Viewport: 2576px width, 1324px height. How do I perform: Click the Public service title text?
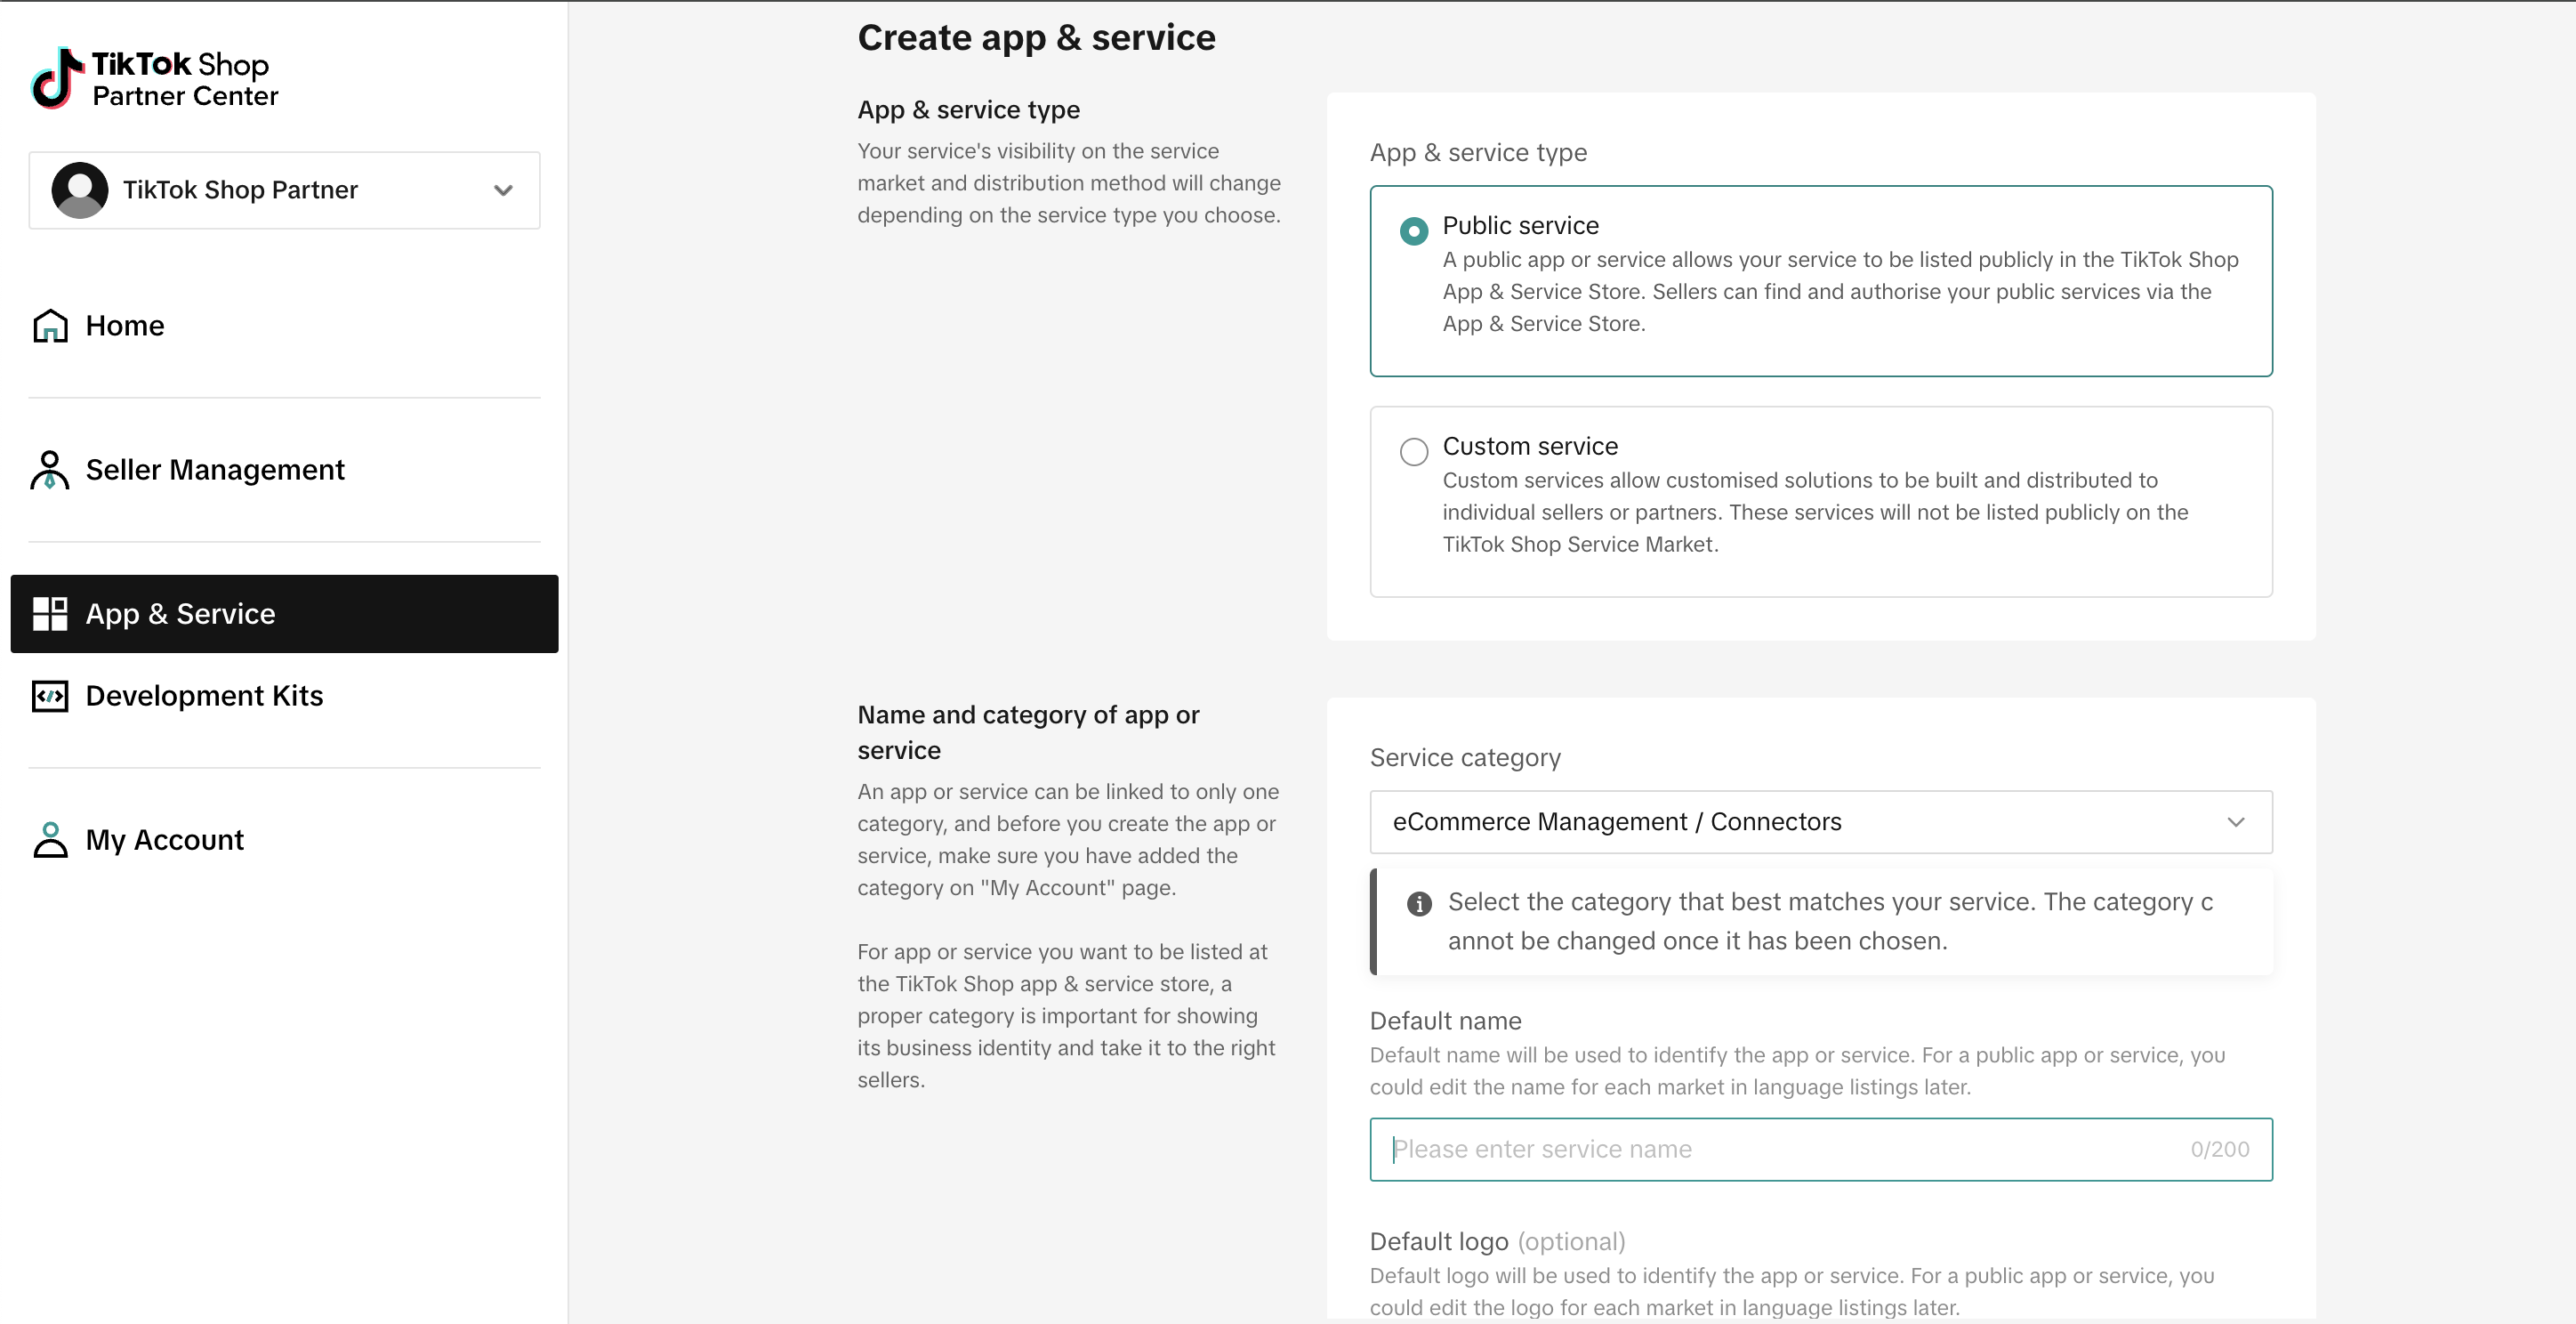coord(1520,225)
